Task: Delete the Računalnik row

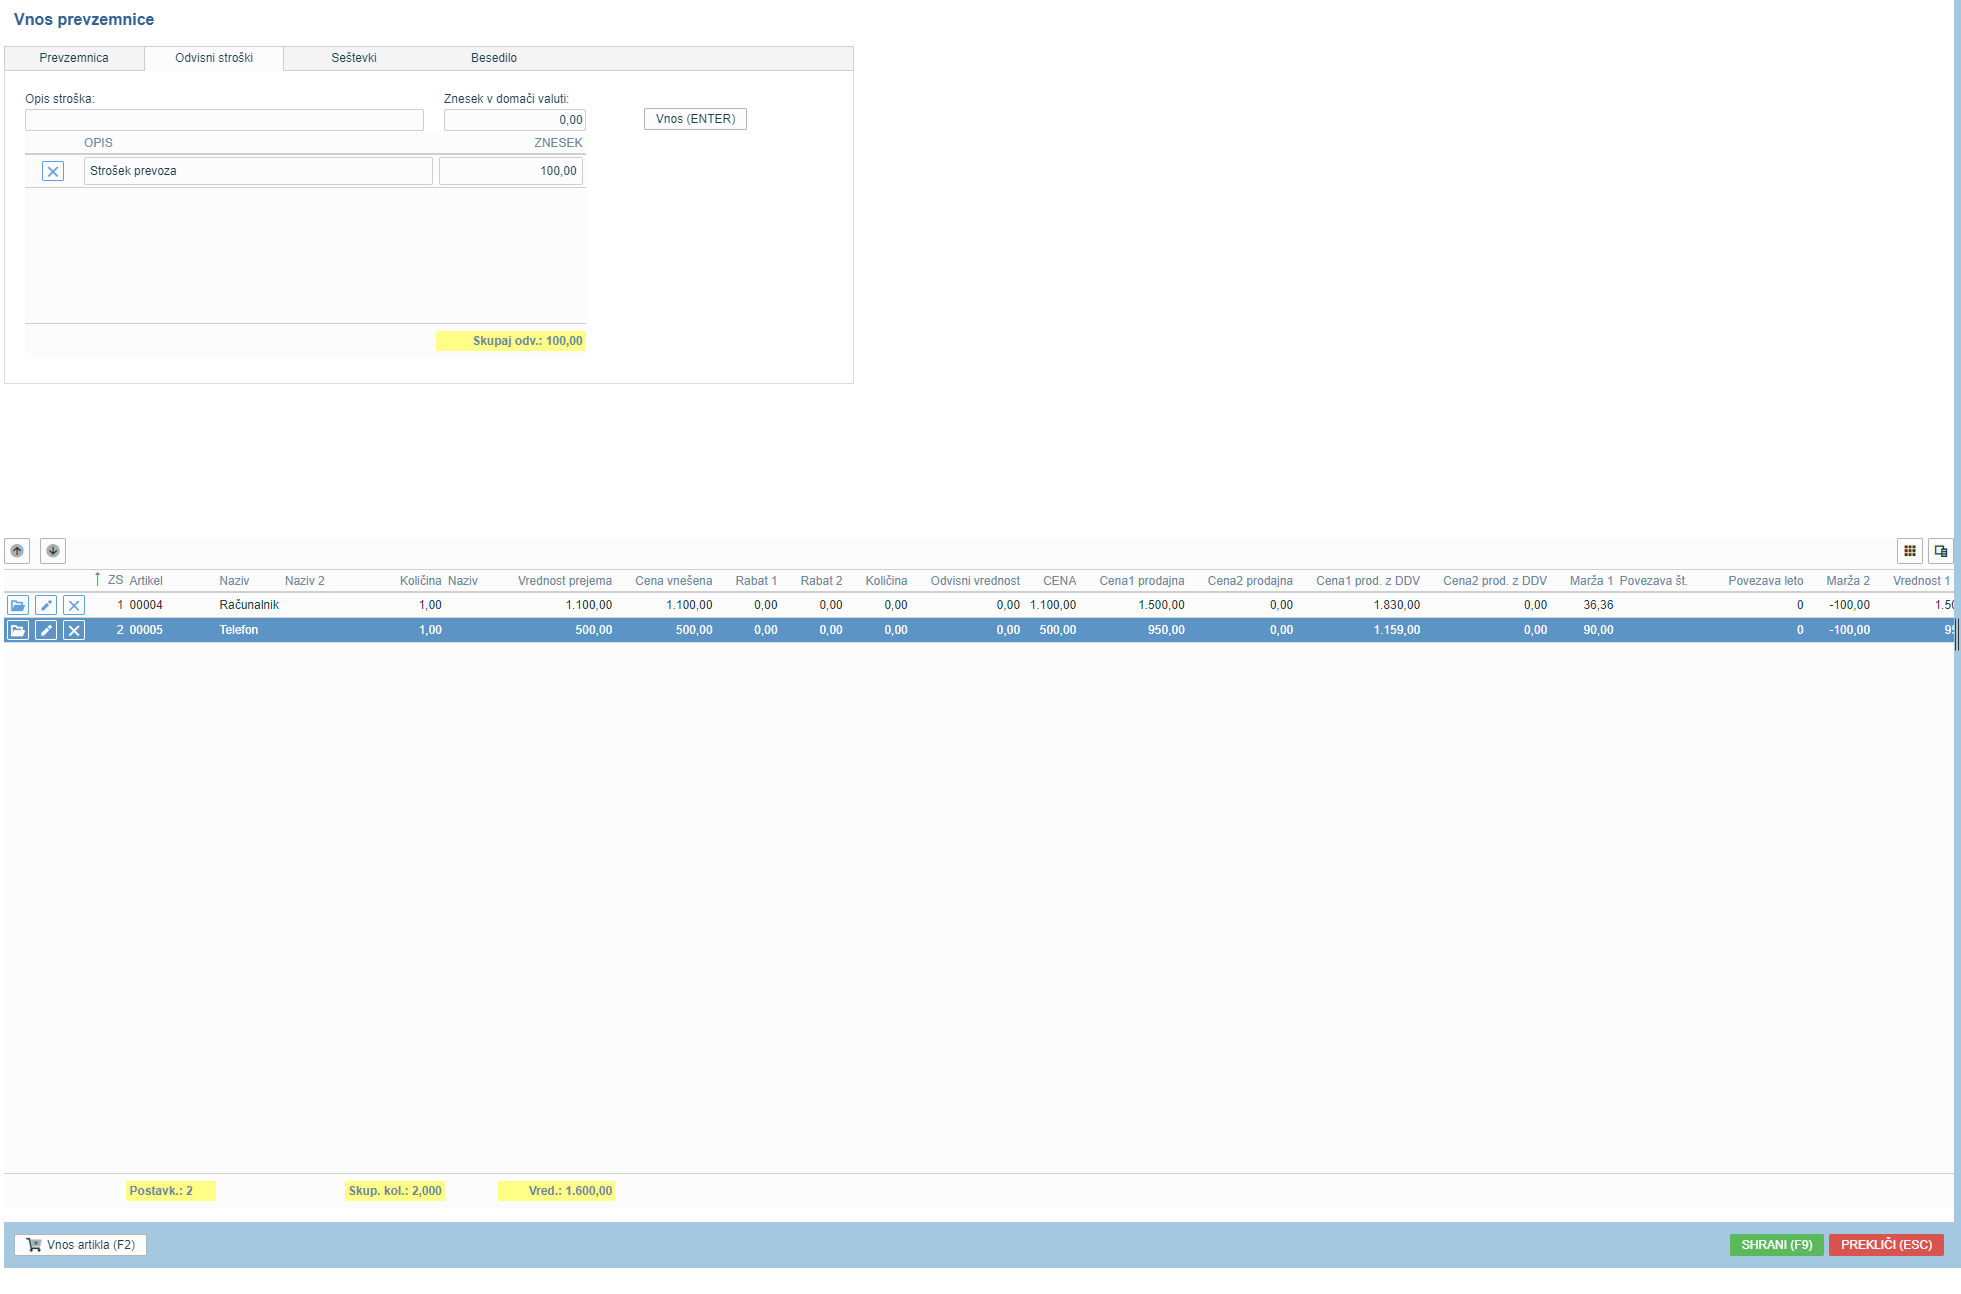Action: point(74,605)
